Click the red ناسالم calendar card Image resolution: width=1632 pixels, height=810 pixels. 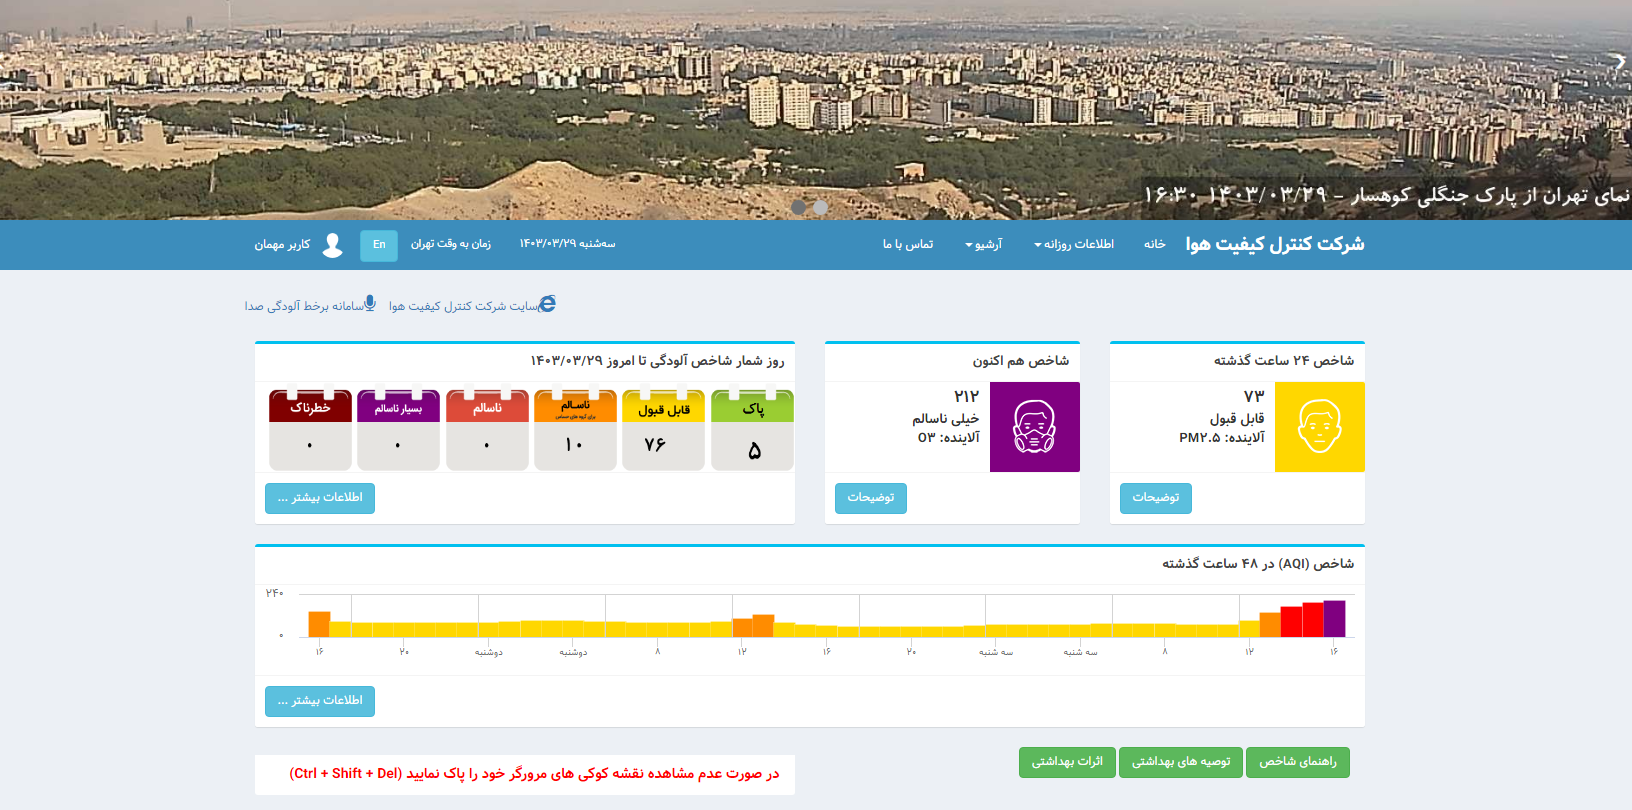487,430
